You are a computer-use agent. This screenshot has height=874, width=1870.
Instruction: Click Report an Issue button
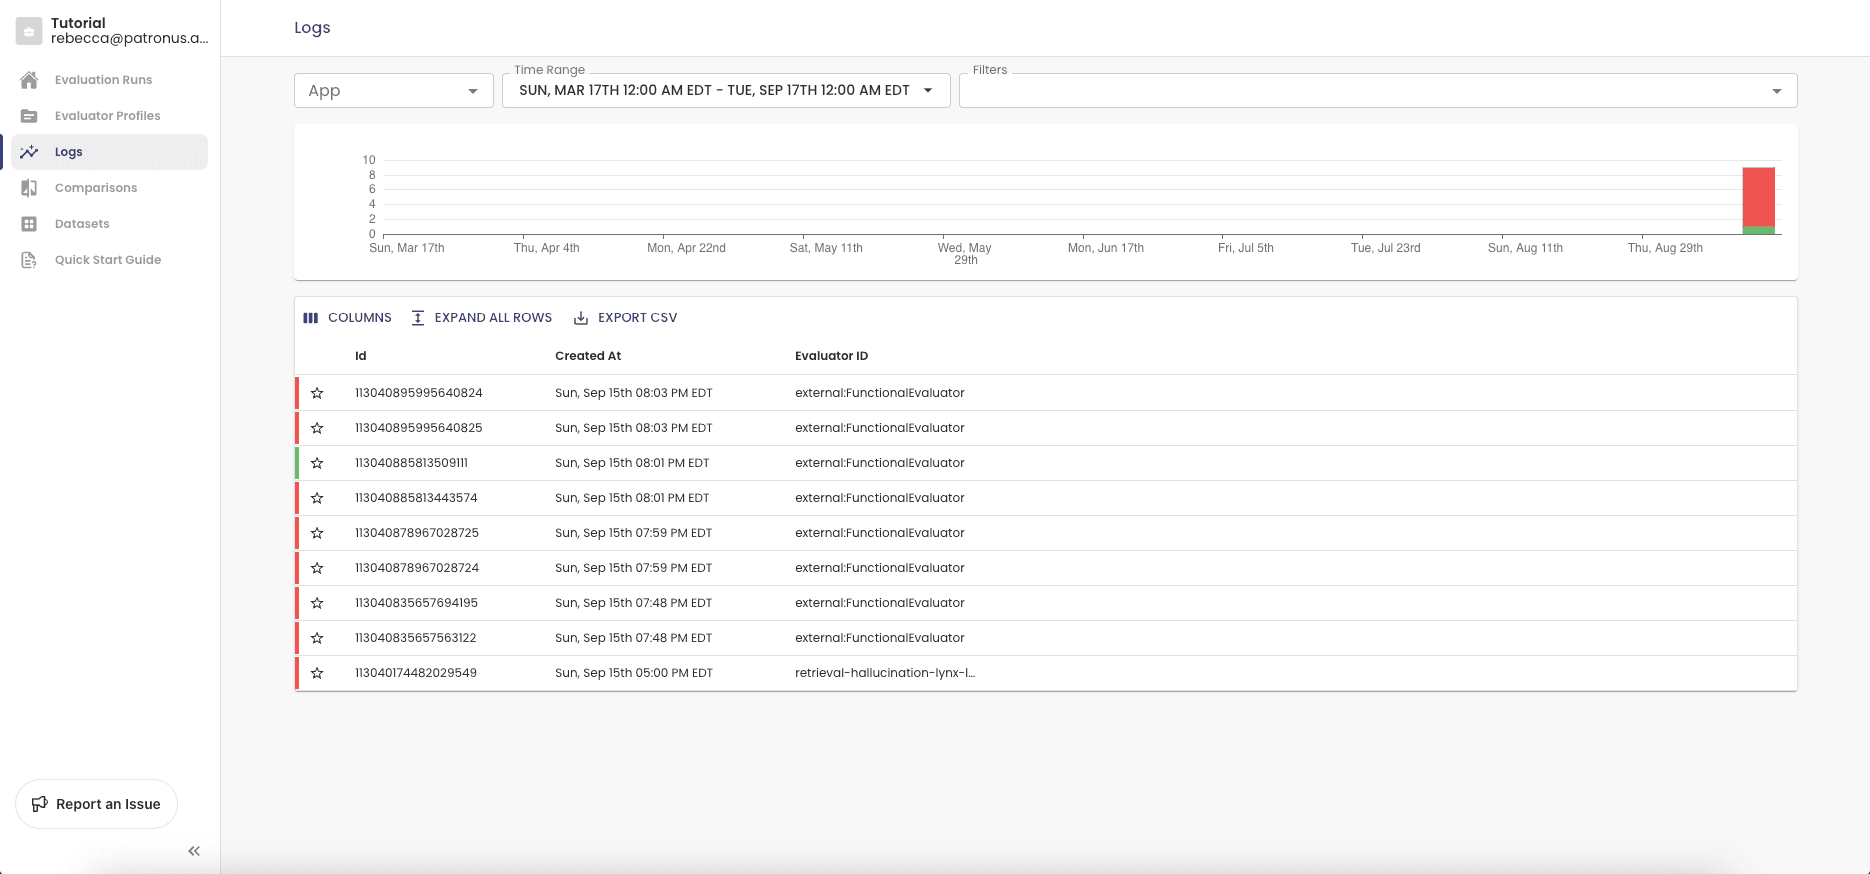click(96, 804)
